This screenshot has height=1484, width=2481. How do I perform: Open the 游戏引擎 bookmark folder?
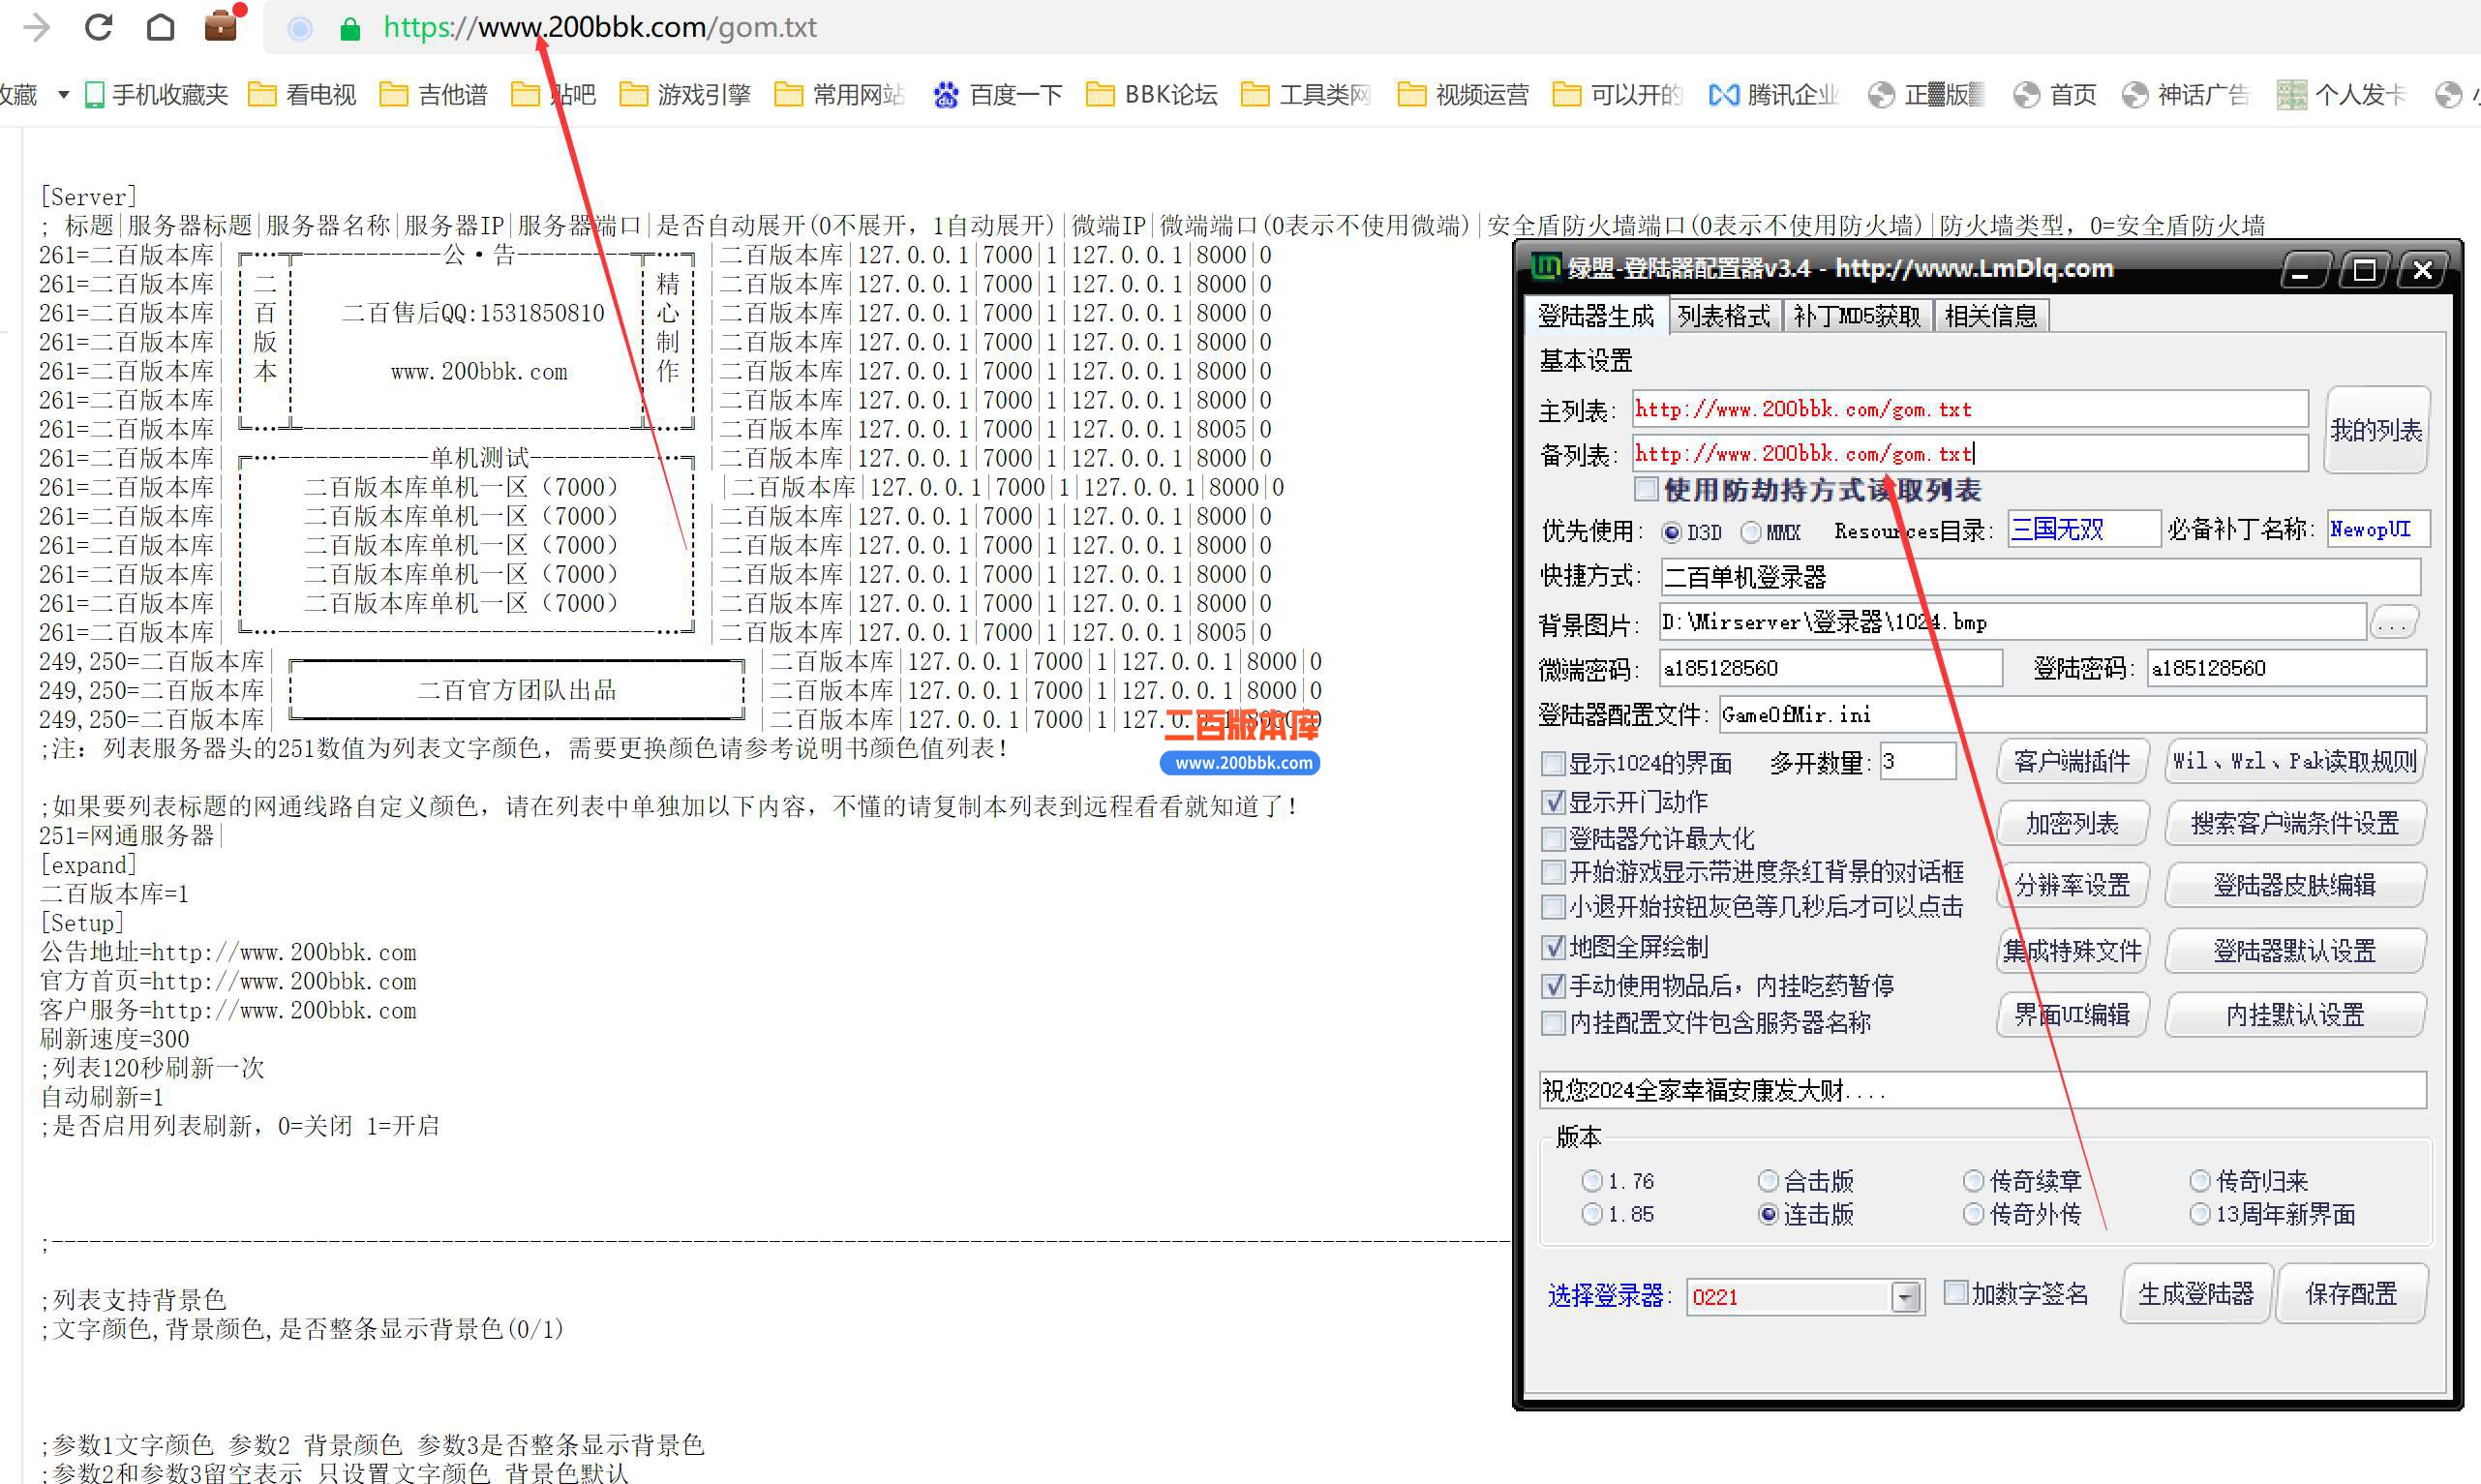tap(685, 95)
